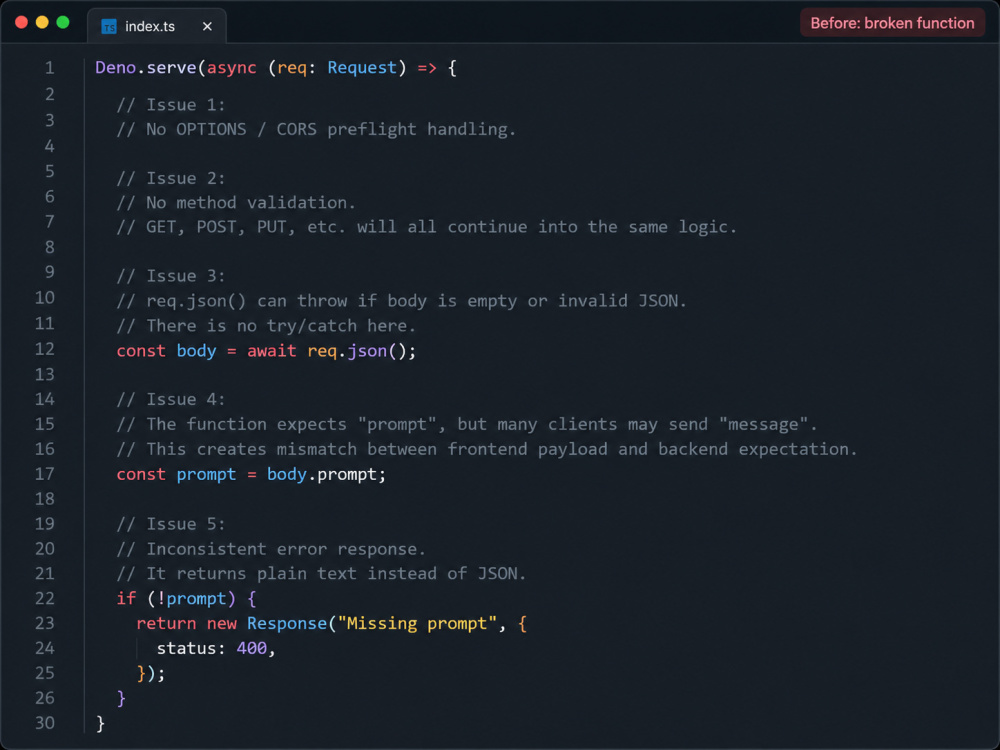Click the 'It returns plain text' comment line

click(321, 573)
